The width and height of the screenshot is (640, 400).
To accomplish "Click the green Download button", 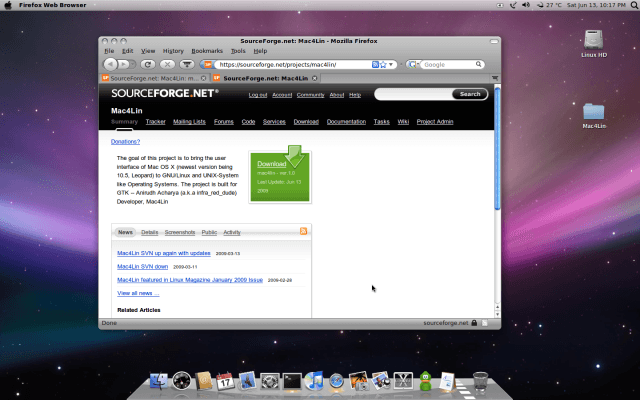I will tap(280, 175).
